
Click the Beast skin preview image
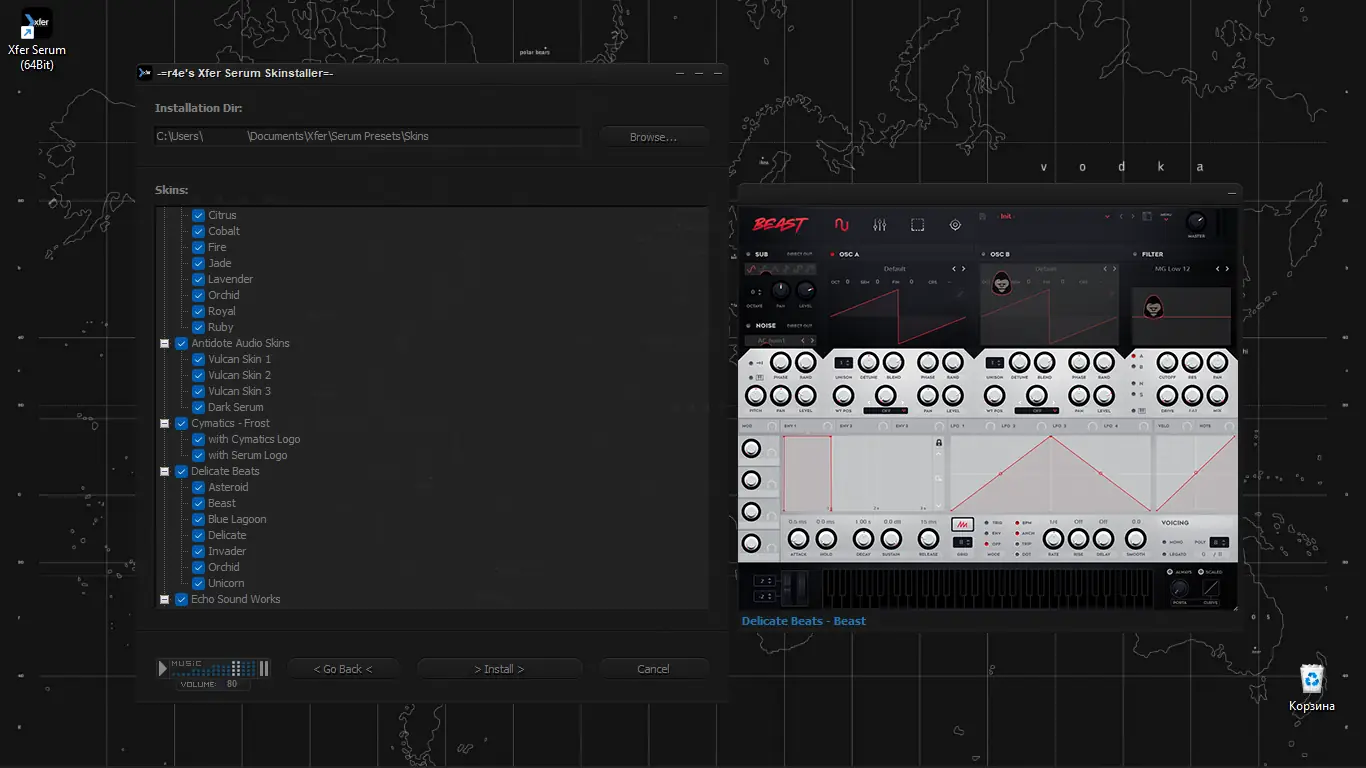[989, 408]
